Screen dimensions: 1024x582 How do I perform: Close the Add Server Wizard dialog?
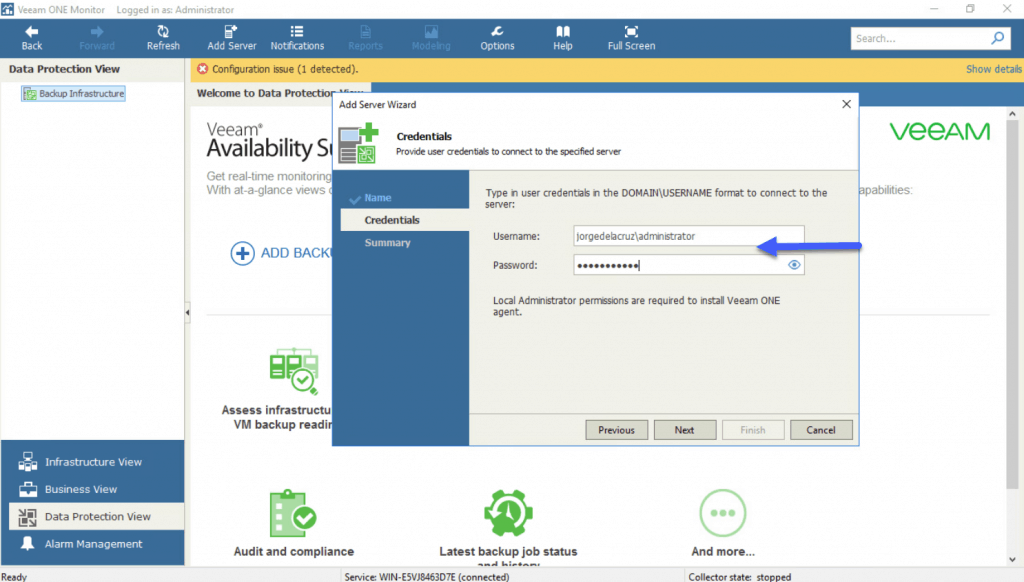click(846, 104)
